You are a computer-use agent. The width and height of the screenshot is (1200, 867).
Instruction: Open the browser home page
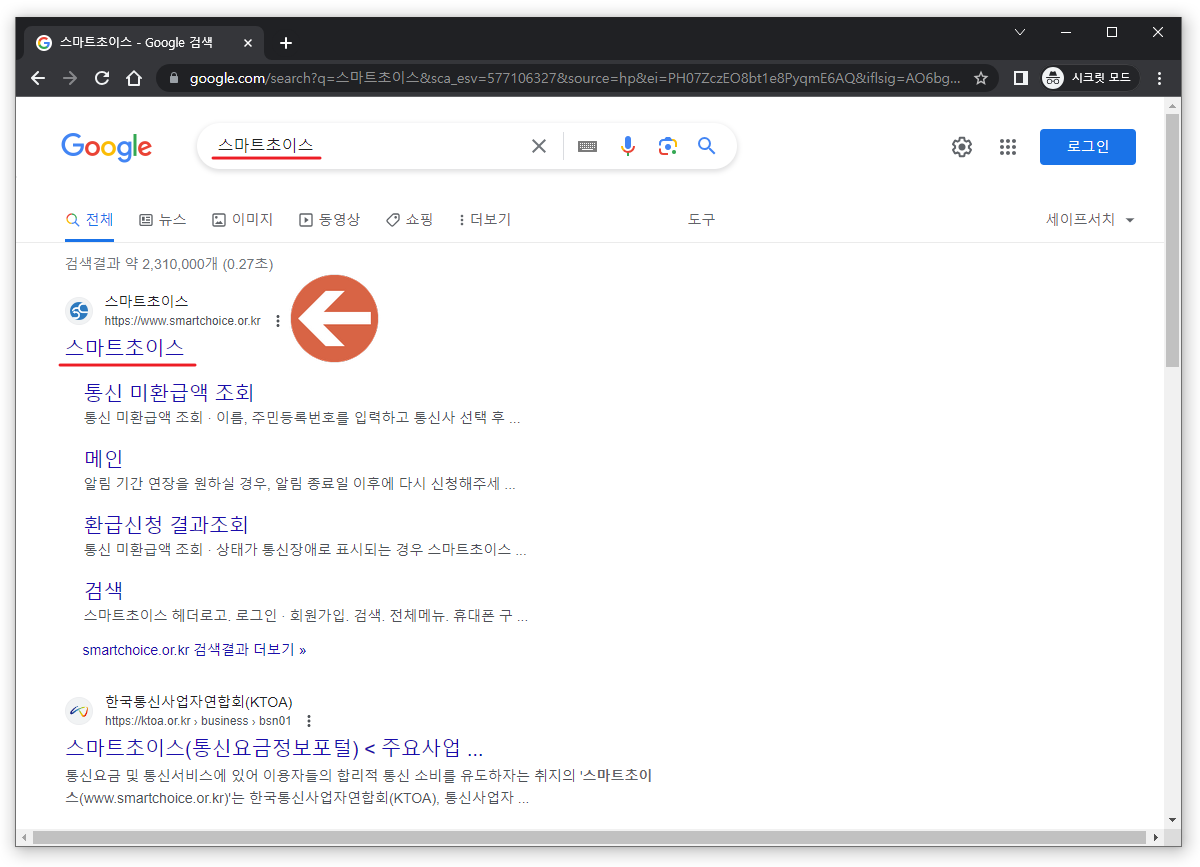[x=134, y=78]
